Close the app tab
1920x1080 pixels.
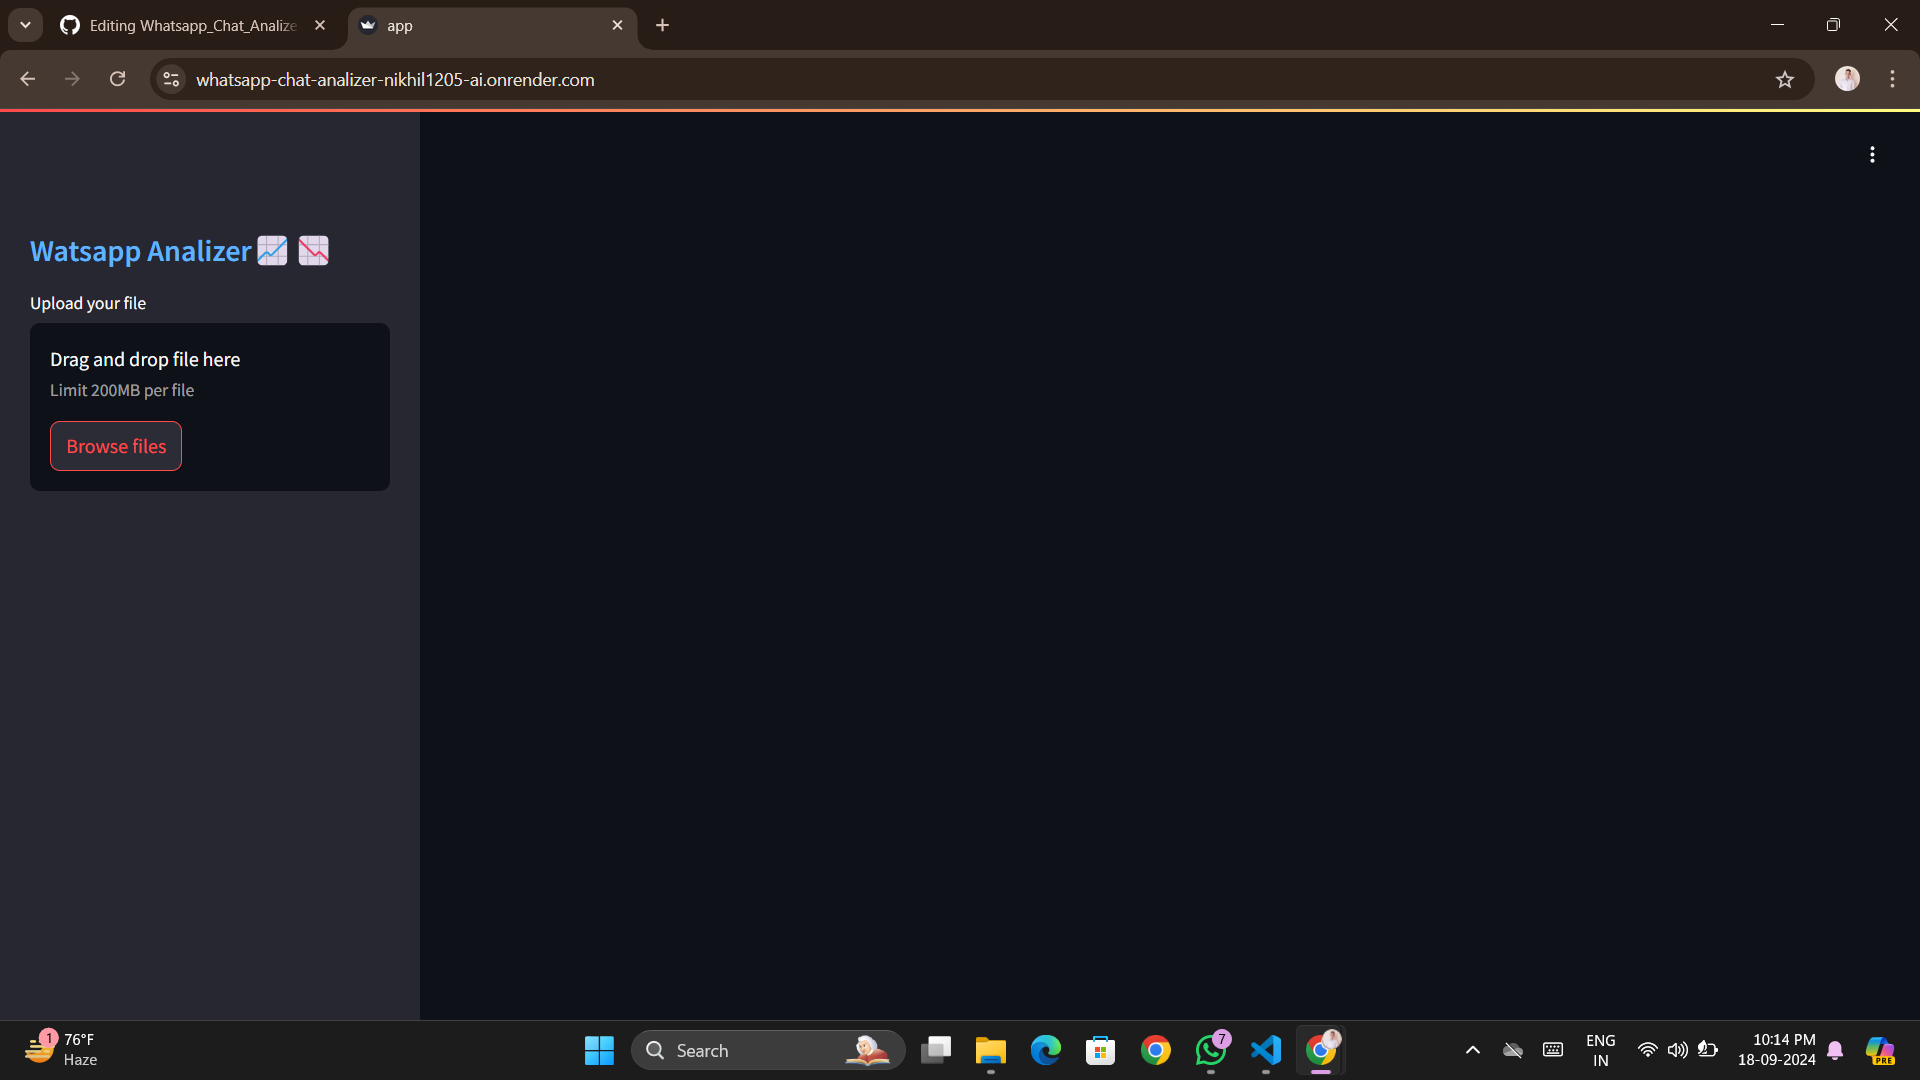(x=617, y=26)
